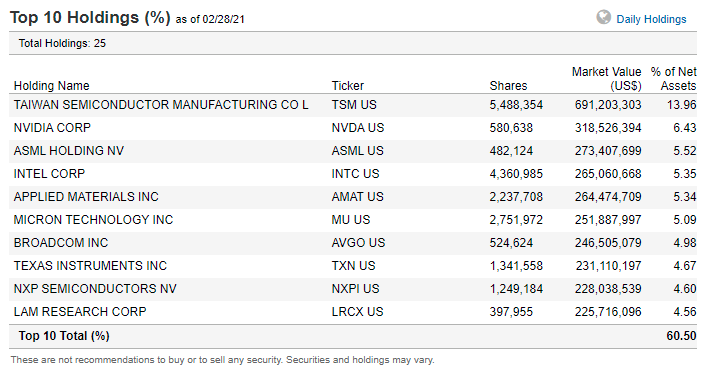
Task: Click the 'INTEL CORP' holding name
Action: [49, 174]
